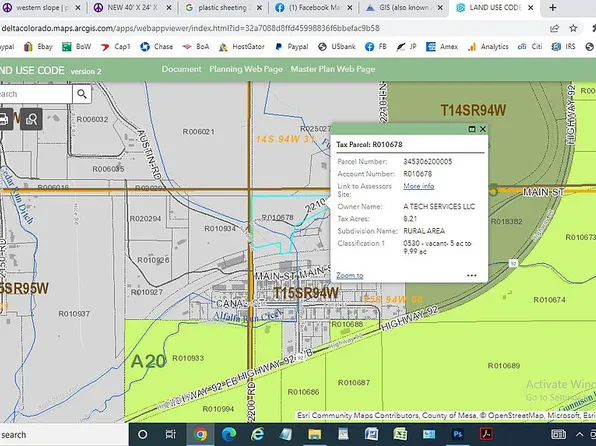Open a new browser tab
The image size is (596, 446).
(553, 8)
